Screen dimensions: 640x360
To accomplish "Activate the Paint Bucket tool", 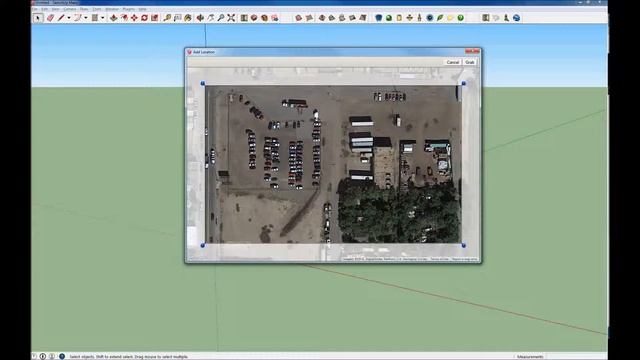I will 187,18.
